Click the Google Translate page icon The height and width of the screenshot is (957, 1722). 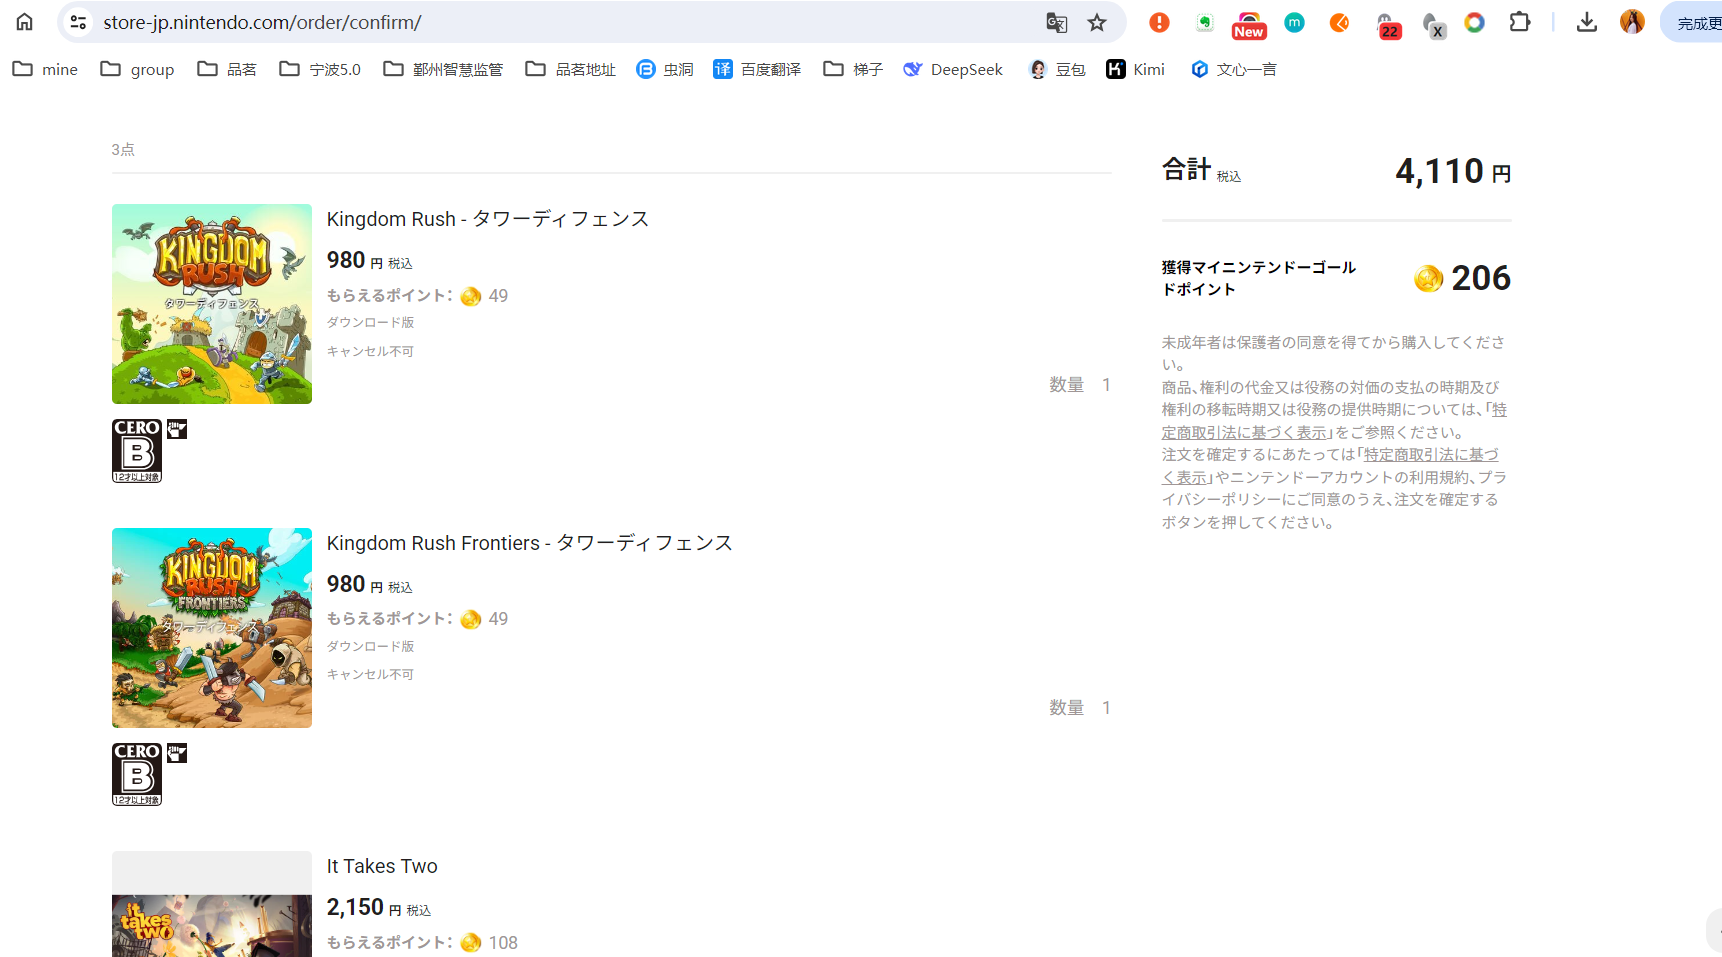coord(1056,22)
